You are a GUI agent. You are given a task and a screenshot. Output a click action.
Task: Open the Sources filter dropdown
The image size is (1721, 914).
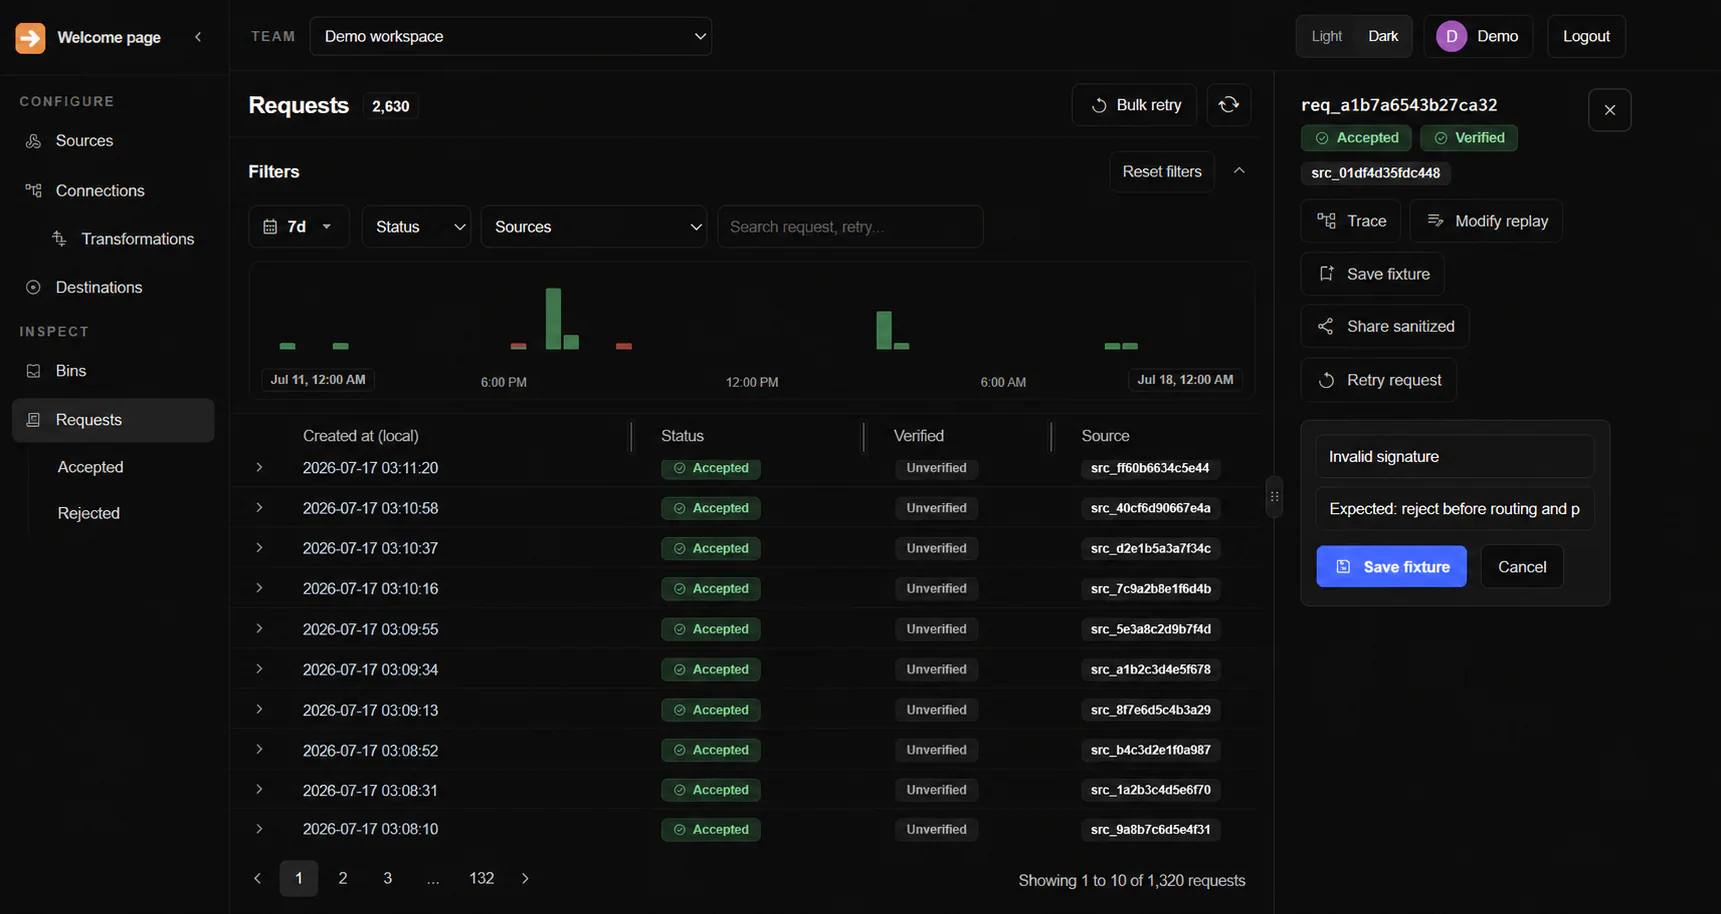point(594,227)
